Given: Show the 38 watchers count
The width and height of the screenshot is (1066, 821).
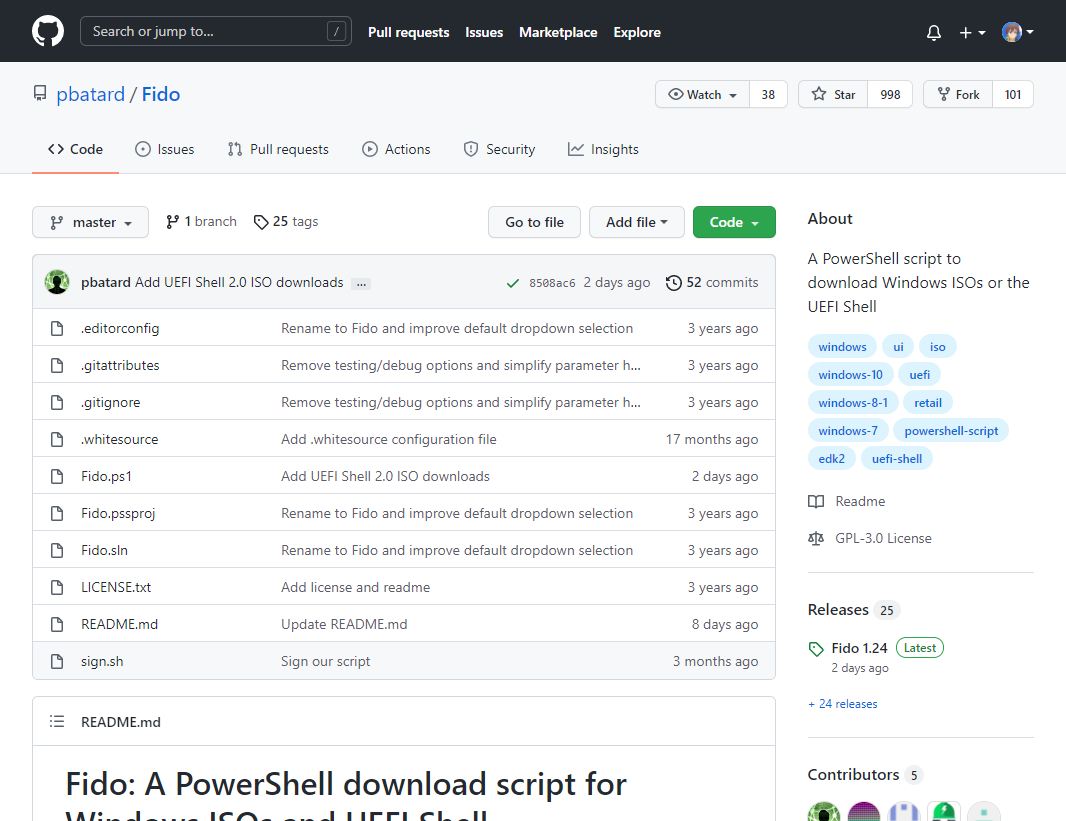Looking at the screenshot, I should point(768,94).
